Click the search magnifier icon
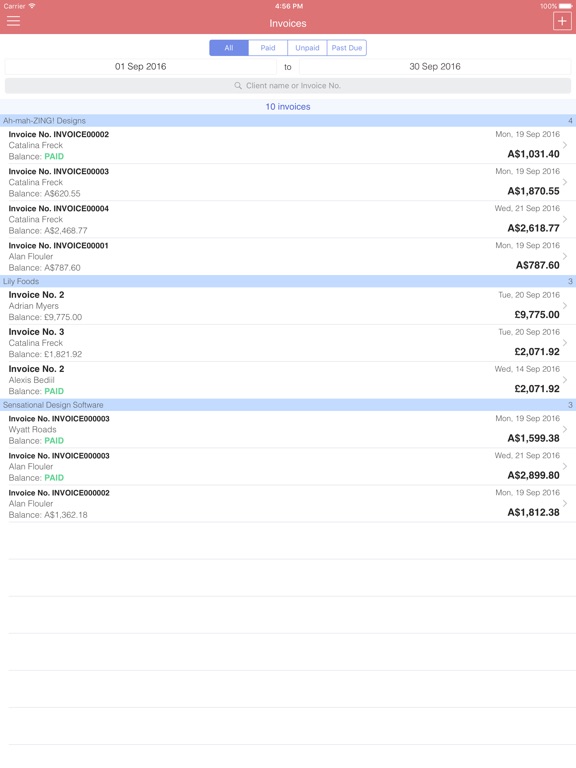The width and height of the screenshot is (576, 768). [238, 86]
